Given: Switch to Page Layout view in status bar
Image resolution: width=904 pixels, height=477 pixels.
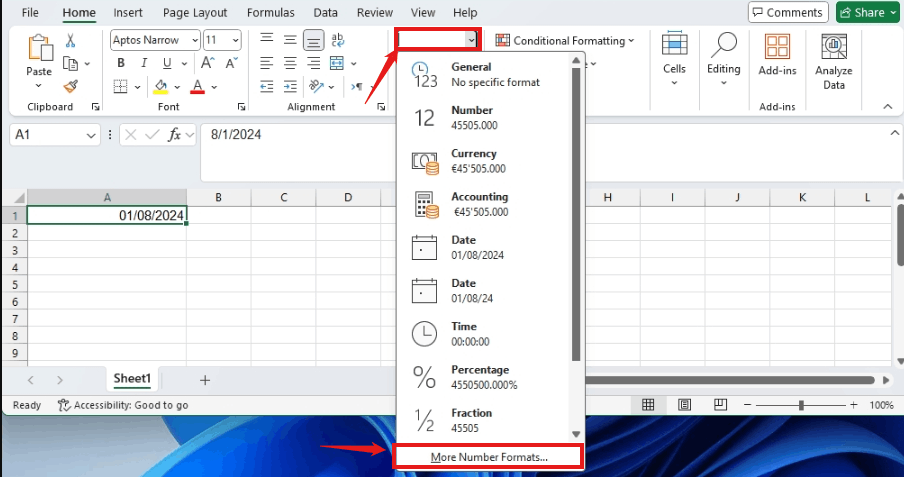Looking at the screenshot, I should pos(684,405).
